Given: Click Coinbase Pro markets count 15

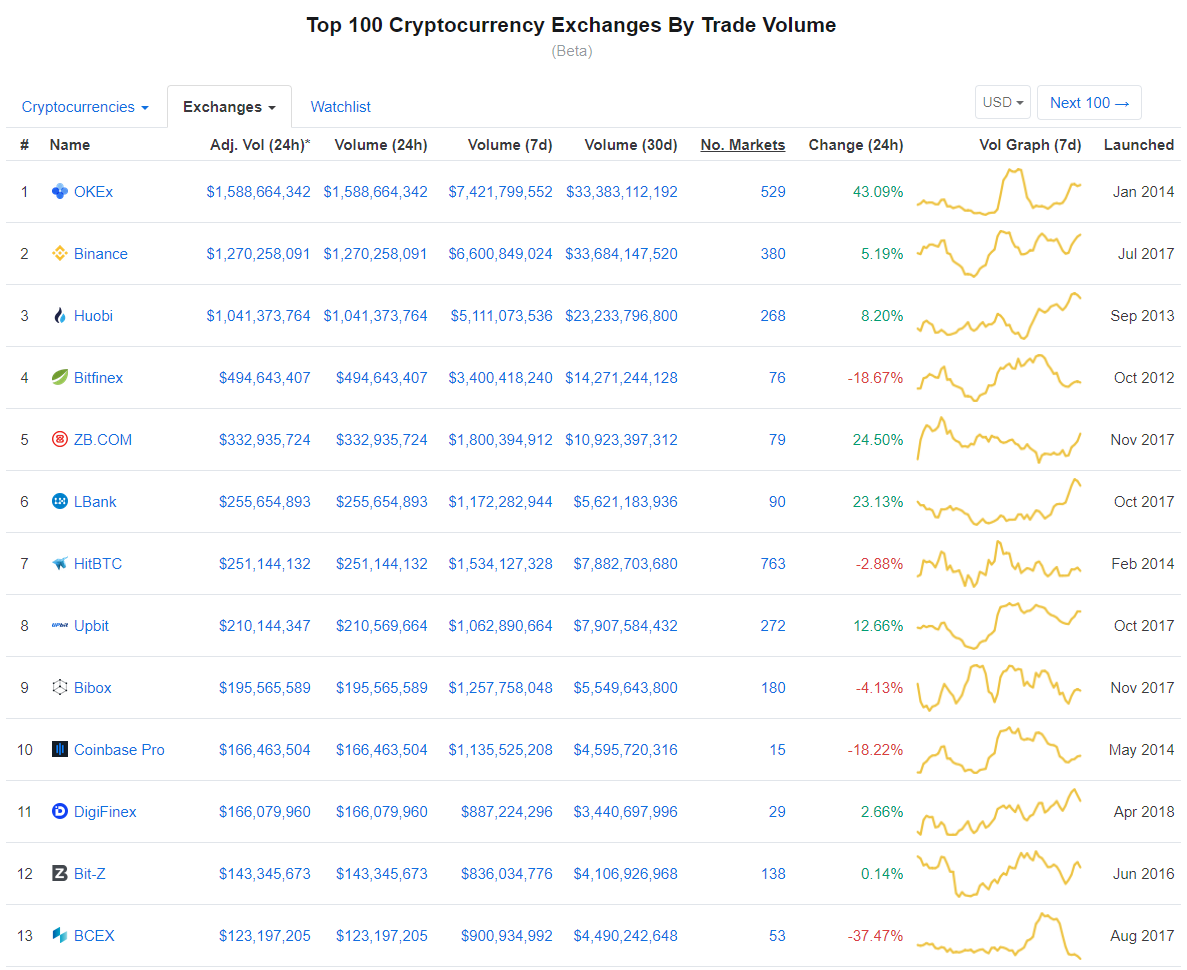Looking at the screenshot, I should pyautogui.click(x=777, y=750).
